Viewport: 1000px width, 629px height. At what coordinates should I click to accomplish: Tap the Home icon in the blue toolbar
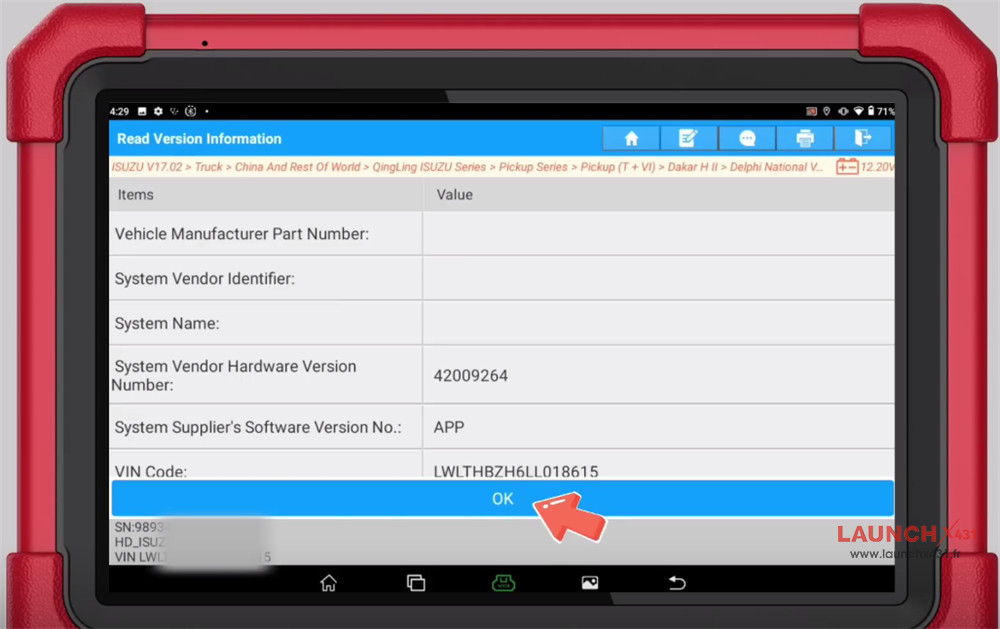pyautogui.click(x=631, y=138)
